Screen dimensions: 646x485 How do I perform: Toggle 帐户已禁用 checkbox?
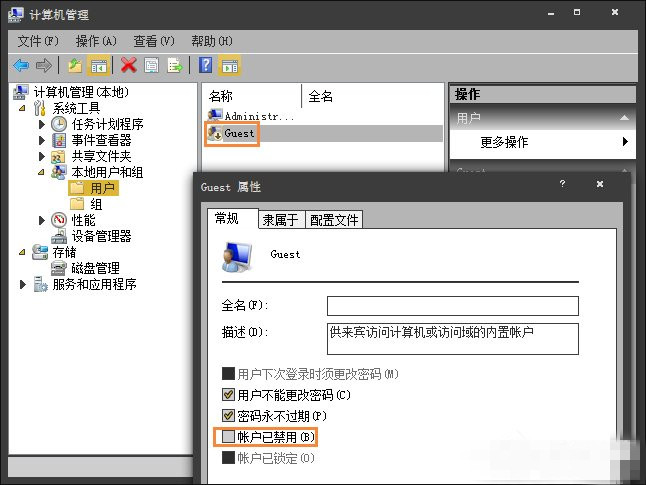(228, 437)
